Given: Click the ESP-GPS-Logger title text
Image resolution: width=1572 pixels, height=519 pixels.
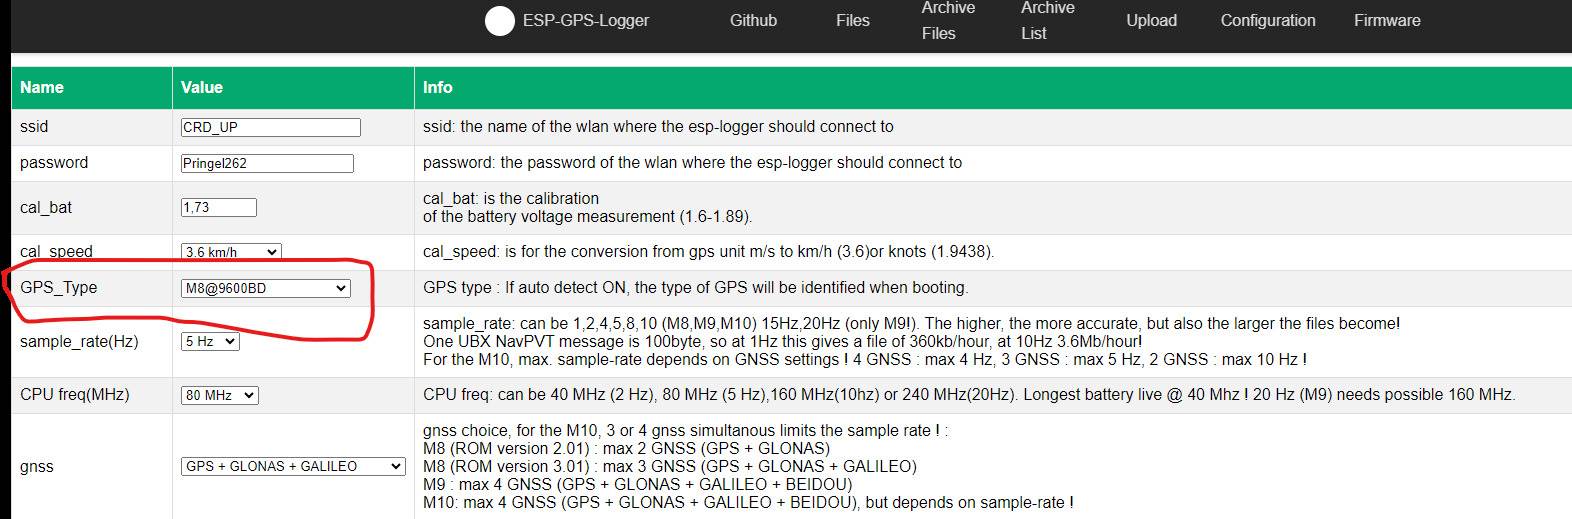Looking at the screenshot, I should [x=585, y=21].
